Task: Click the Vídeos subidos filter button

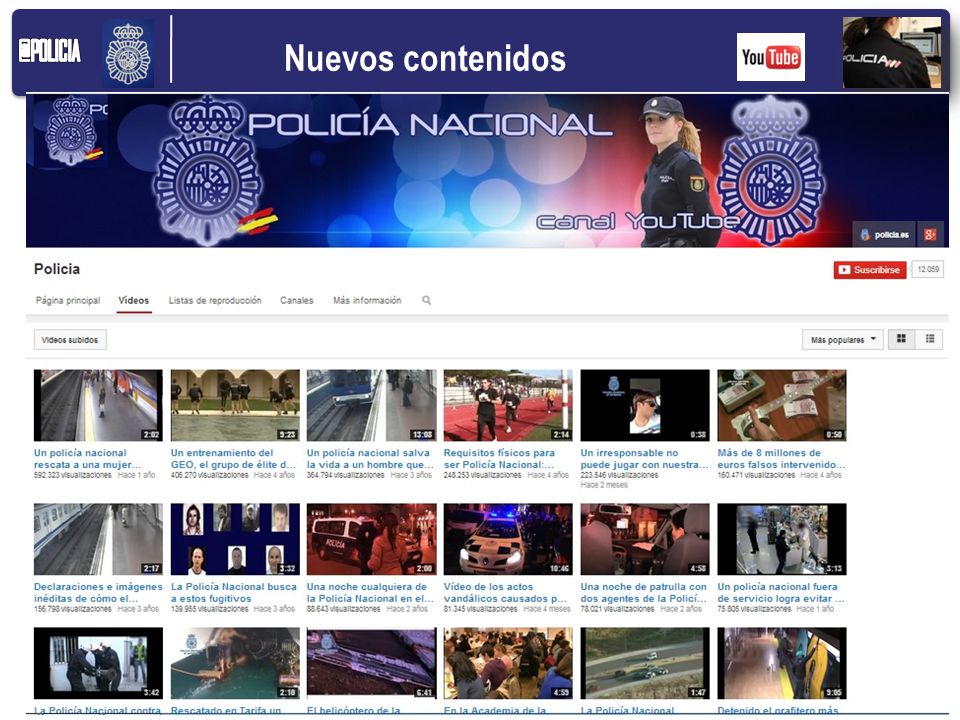Action: [x=70, y=340]
